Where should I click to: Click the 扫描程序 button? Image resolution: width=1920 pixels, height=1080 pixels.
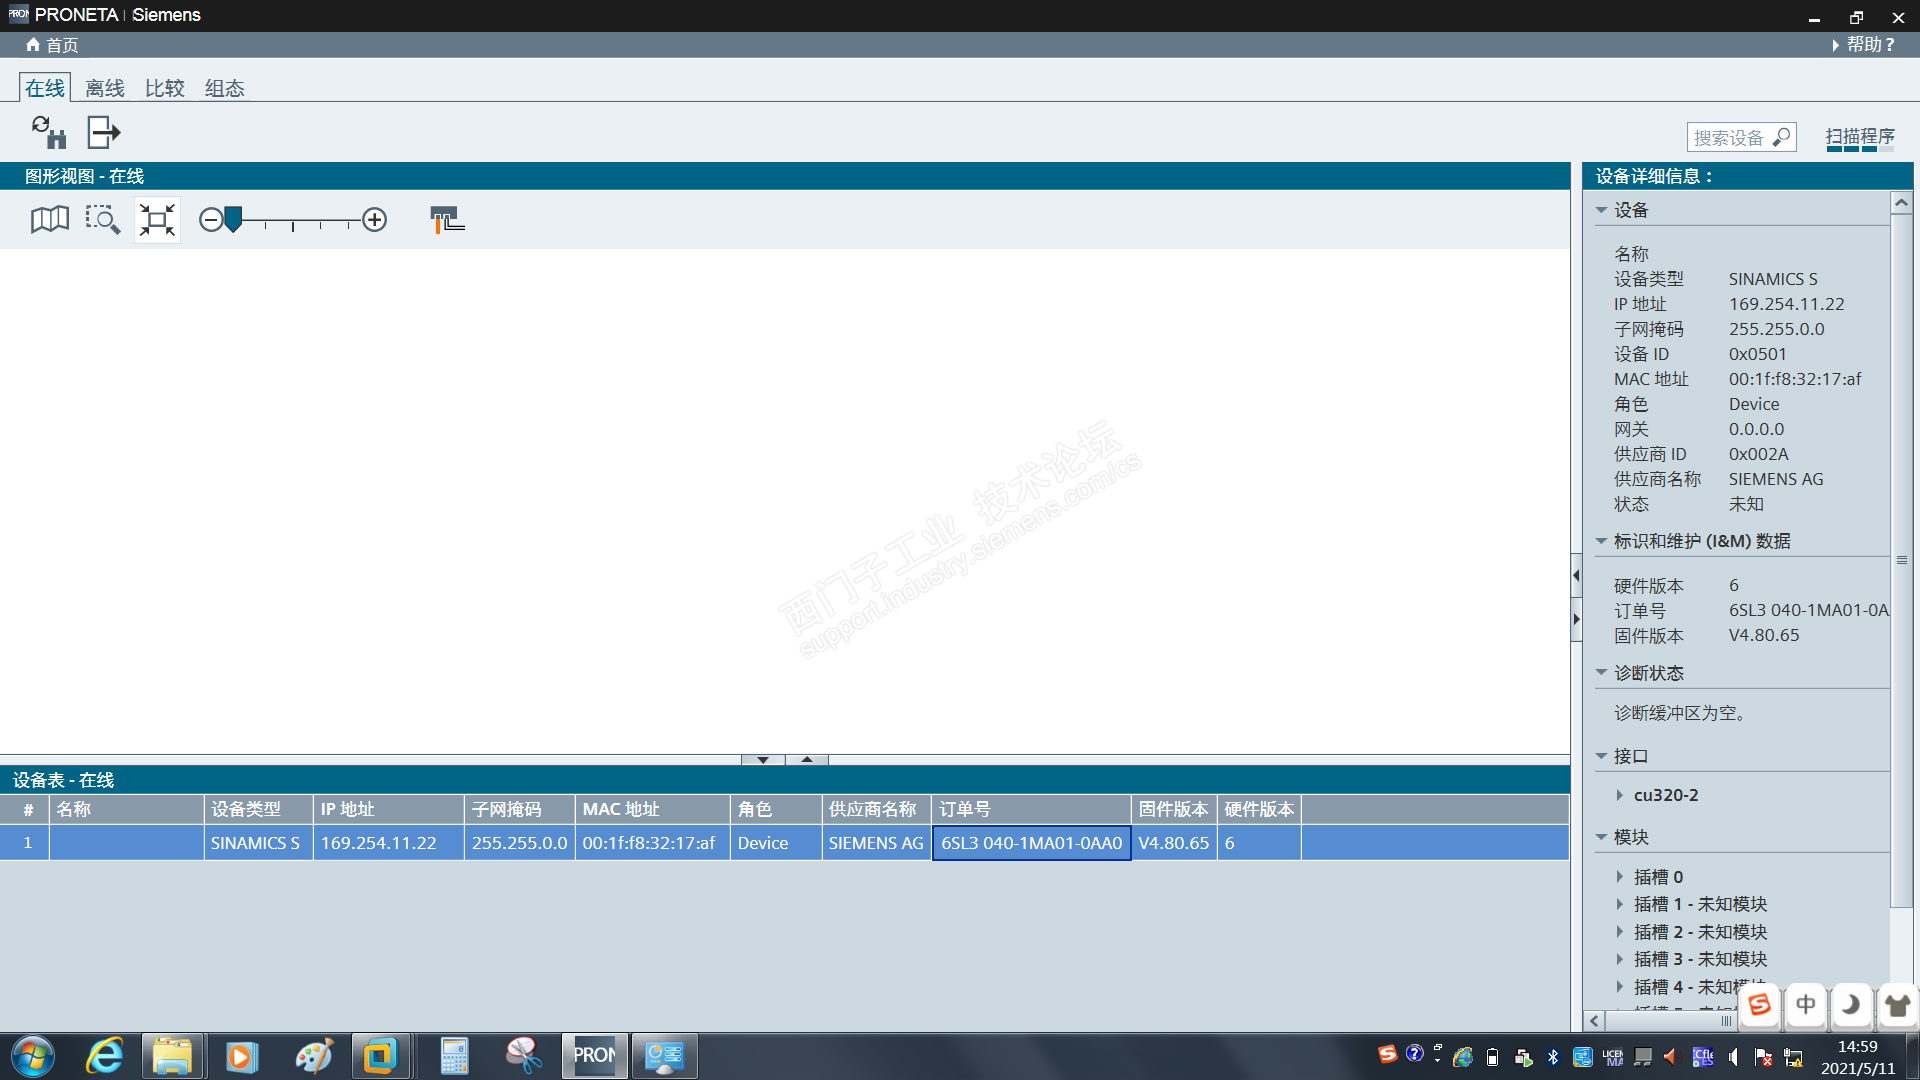[x=1859, y=137]
